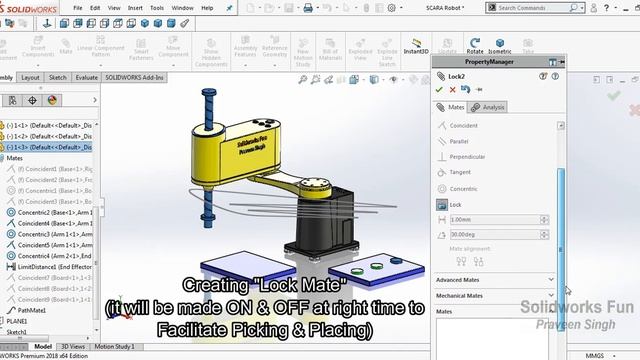Open the Insert menu

(135, 8)
